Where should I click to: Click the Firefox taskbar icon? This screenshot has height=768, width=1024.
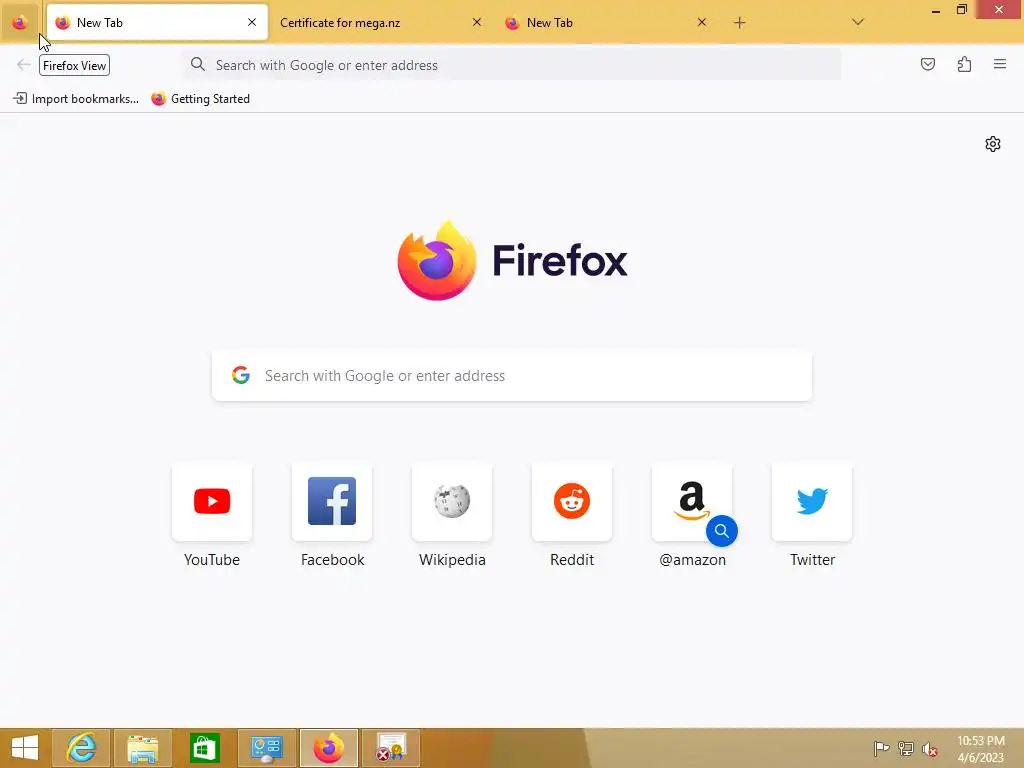point(329,748)
